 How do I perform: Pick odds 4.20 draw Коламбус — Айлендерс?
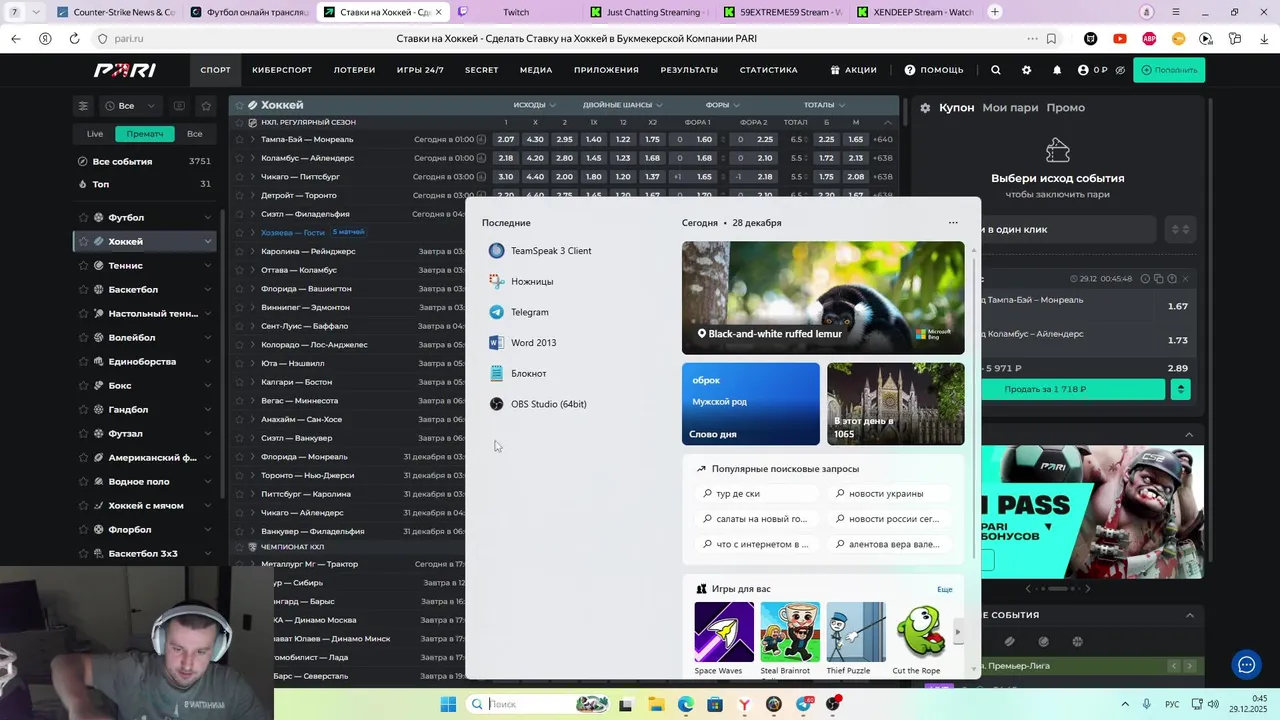(x=535, y=158)
